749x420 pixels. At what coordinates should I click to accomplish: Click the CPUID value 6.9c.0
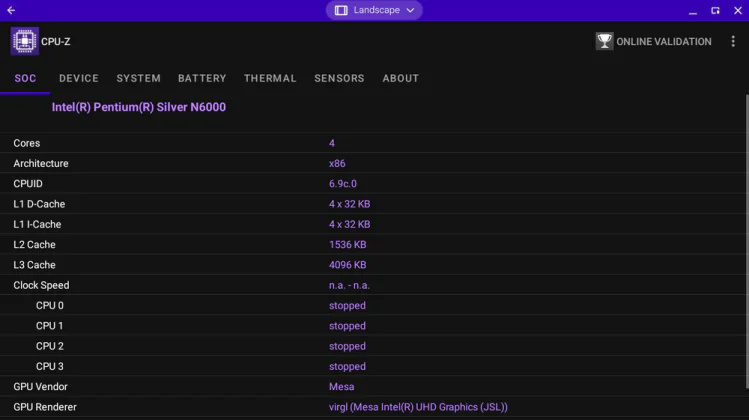coord(342,184)
